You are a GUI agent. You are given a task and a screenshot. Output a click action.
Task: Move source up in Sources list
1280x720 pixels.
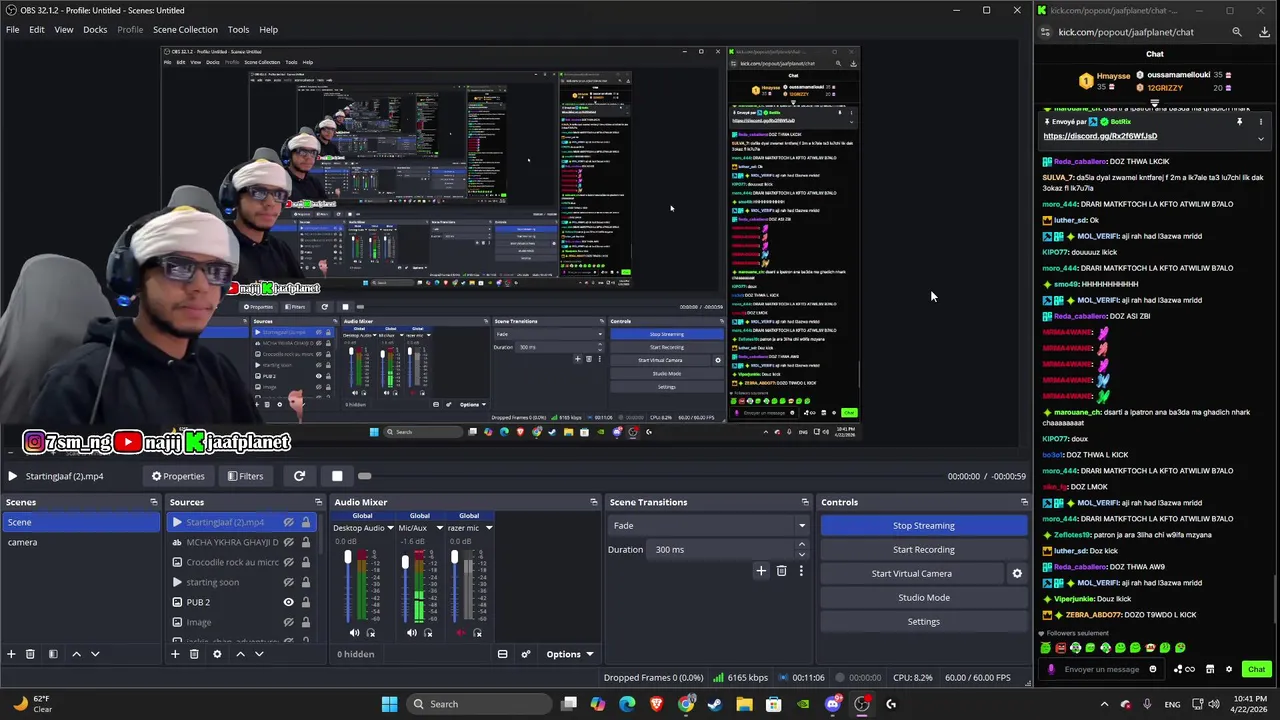point(240,654)
